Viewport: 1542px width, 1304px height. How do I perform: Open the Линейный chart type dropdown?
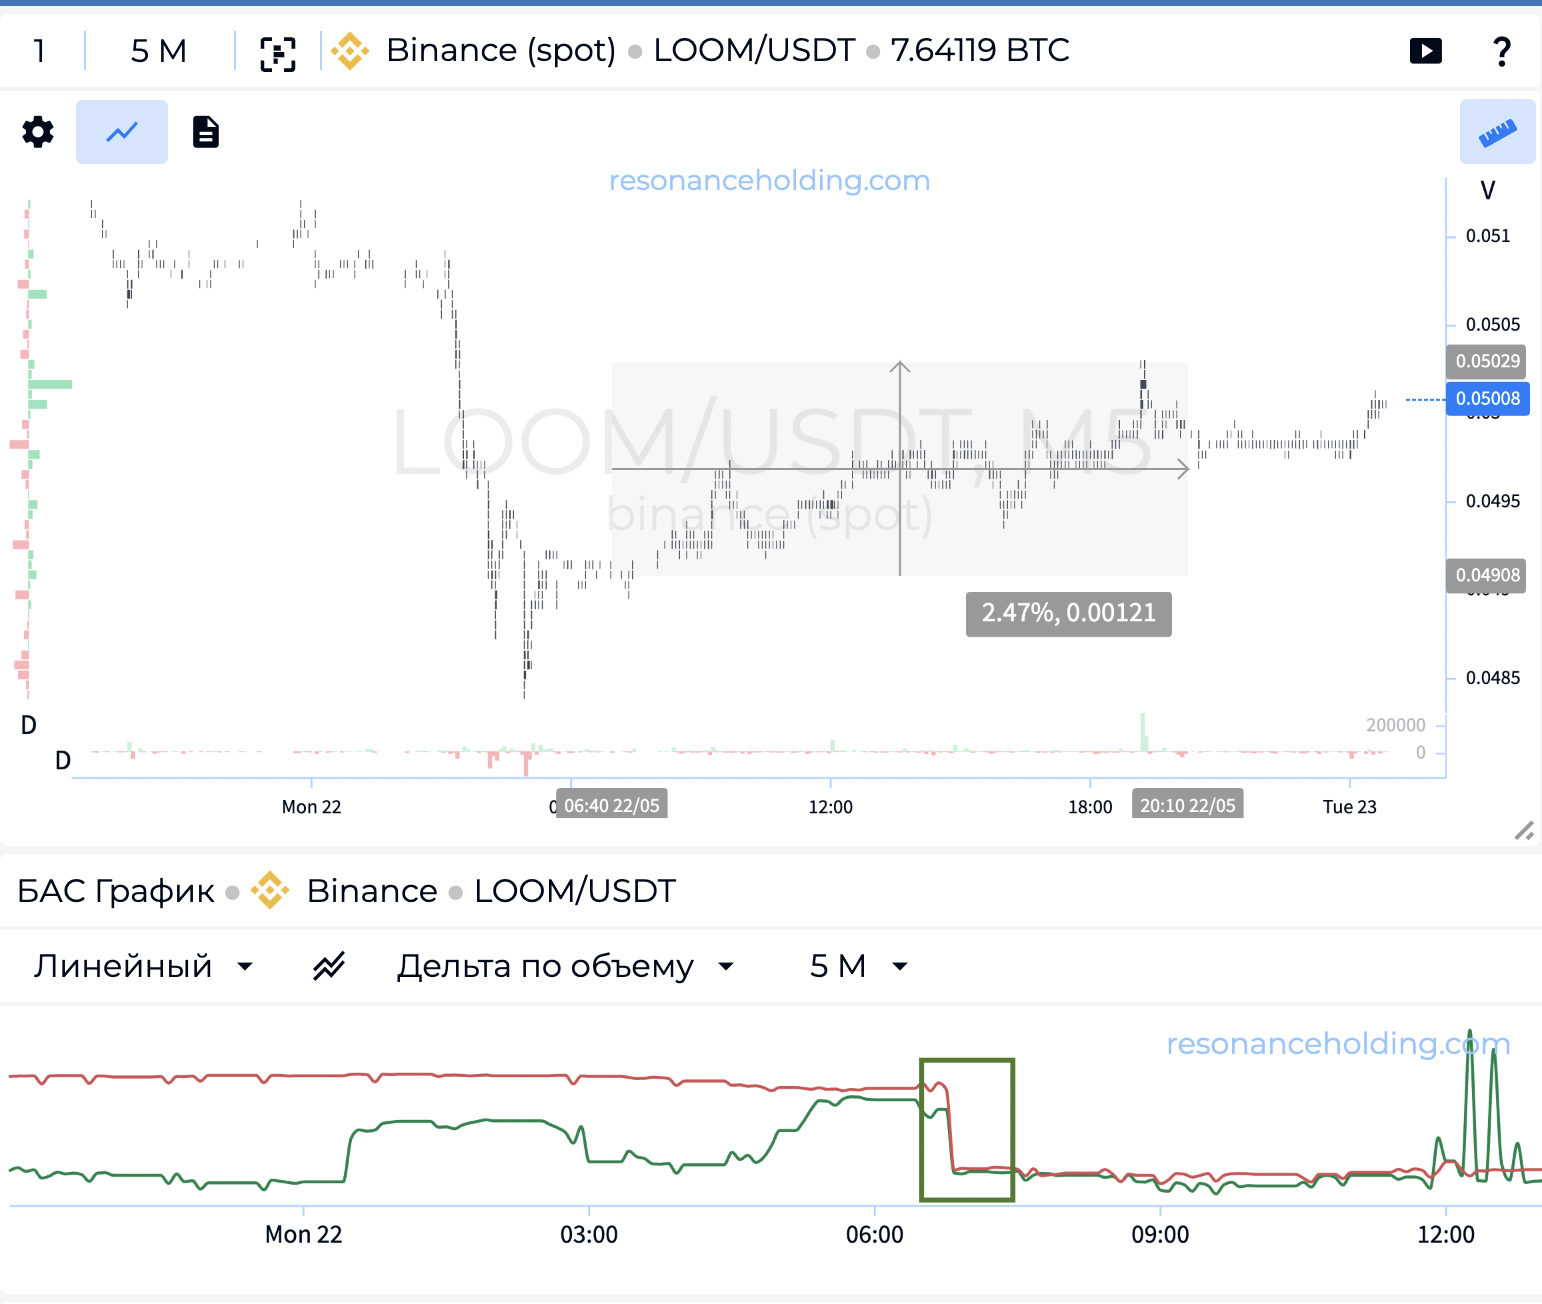click(144, 966)
